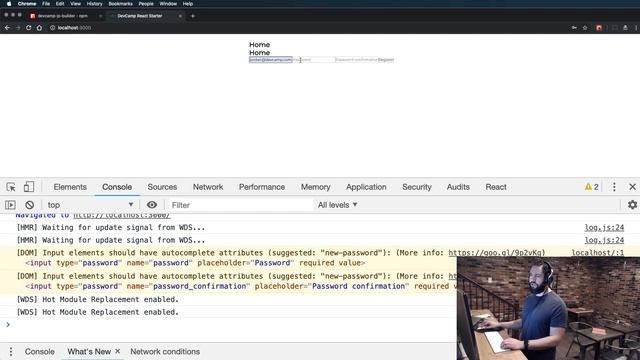
Task: Open the People menu
Action: 146,4
